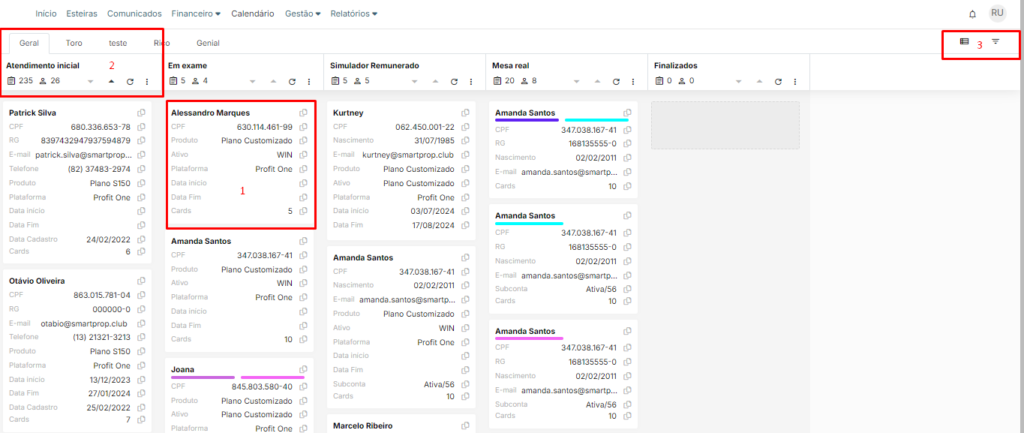Viewport: 1024px width, 433px height.
Task: Open the notifications bell
Action: tap(972, 14)
